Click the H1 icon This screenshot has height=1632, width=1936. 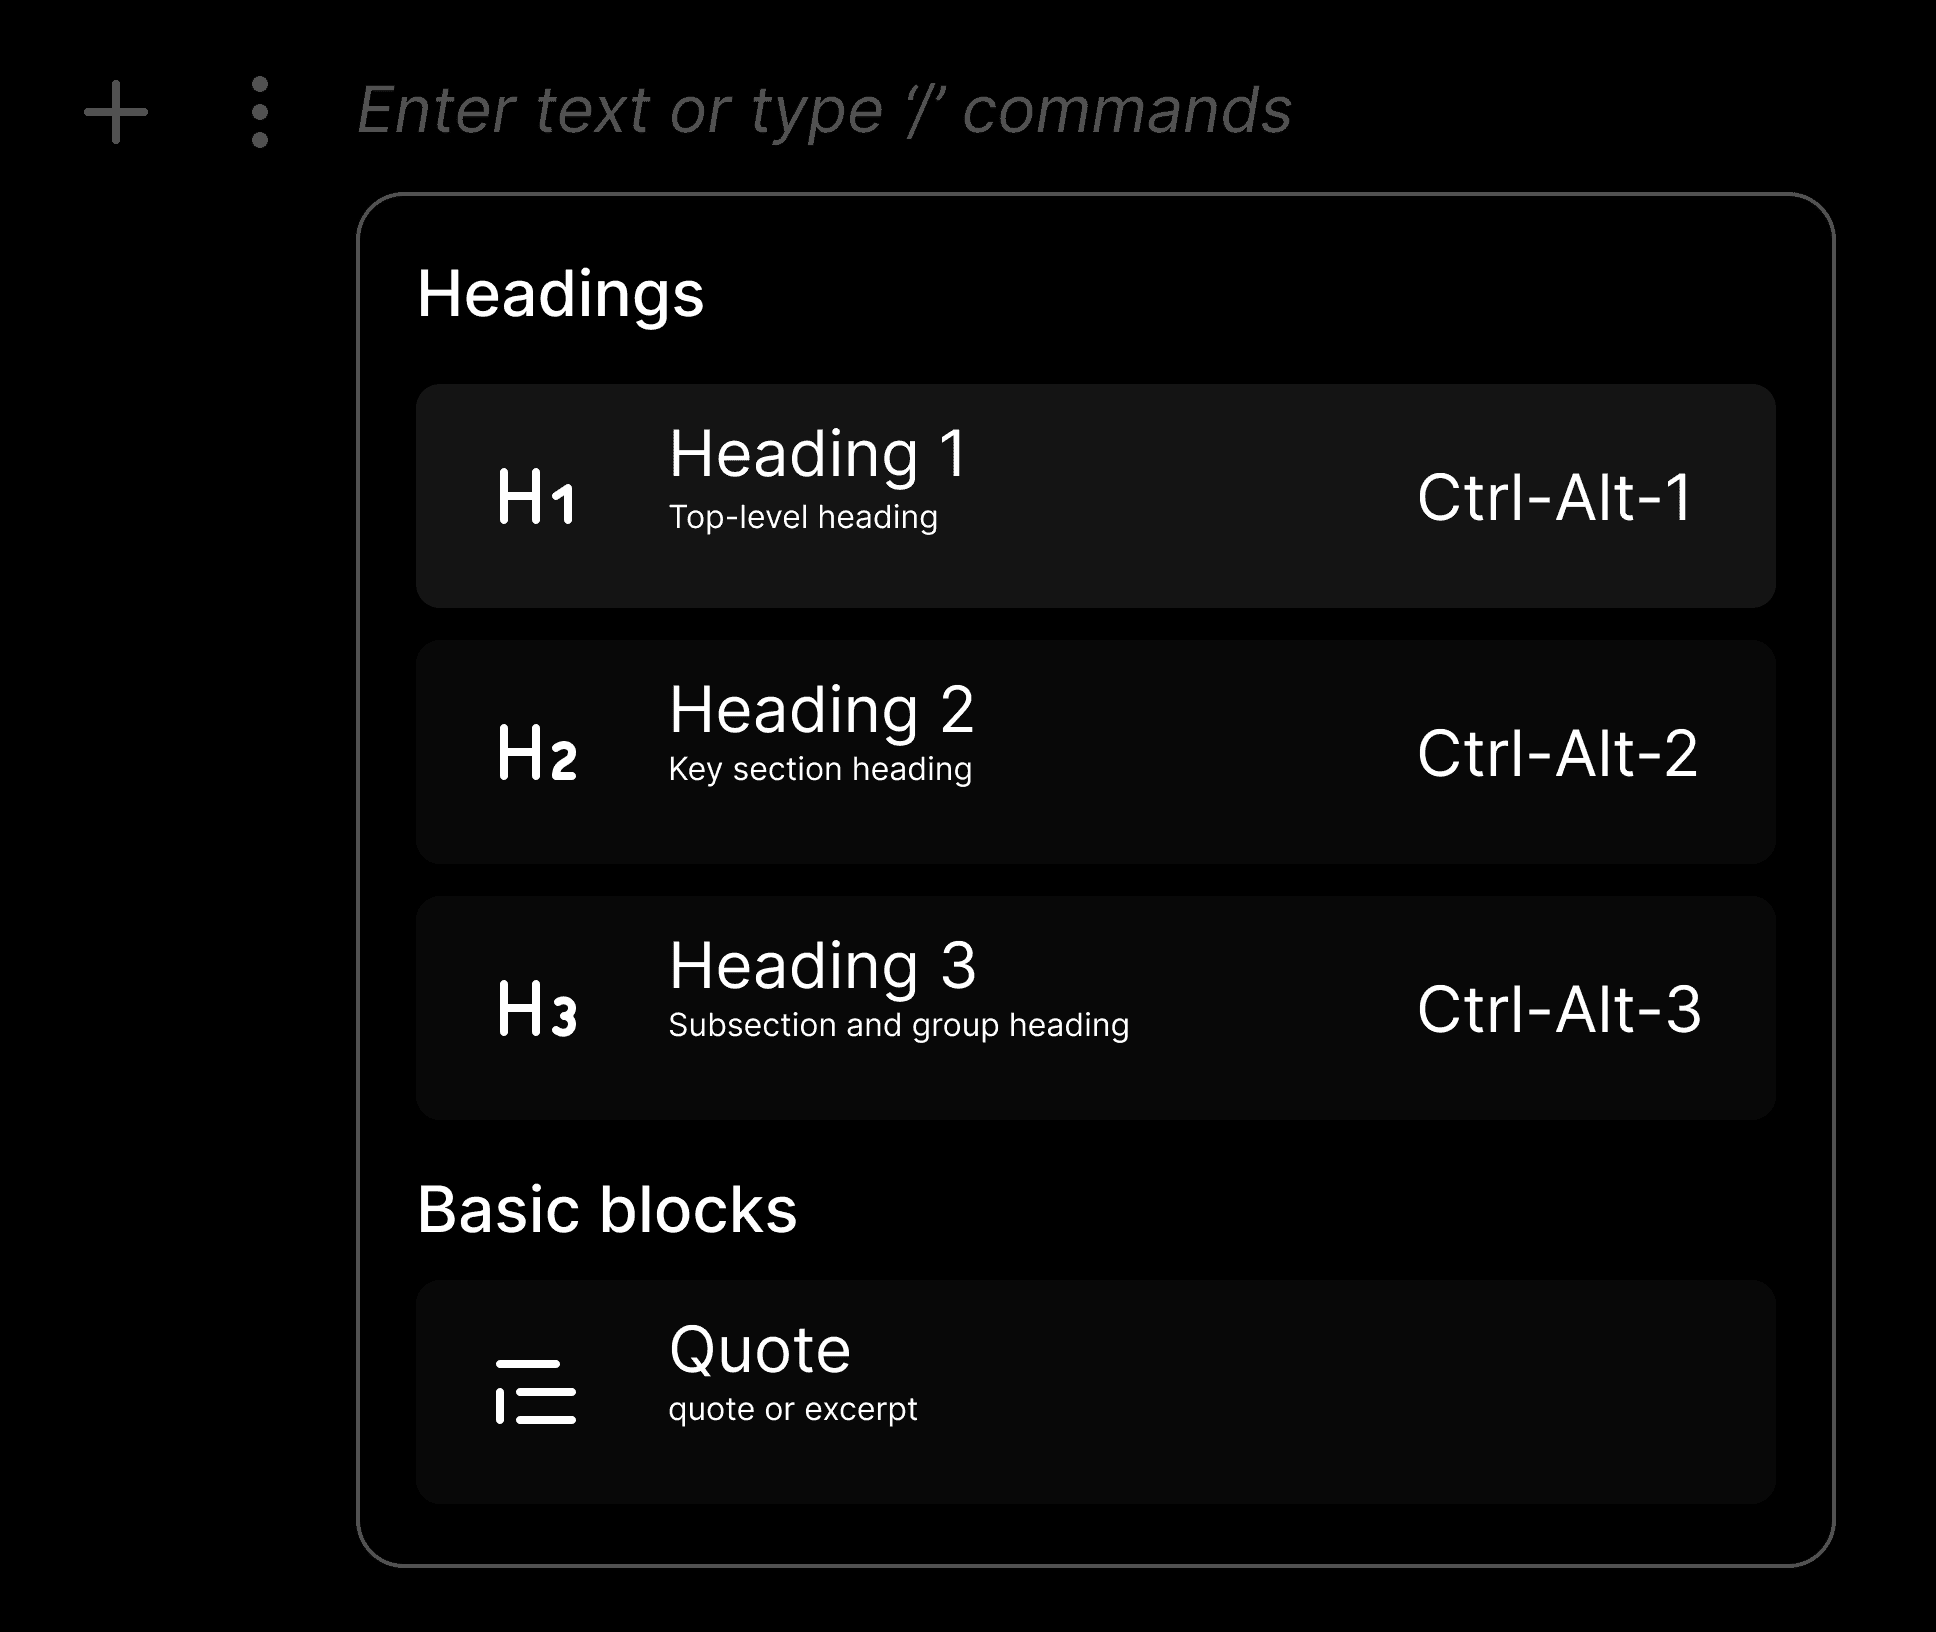coord(536,497)
